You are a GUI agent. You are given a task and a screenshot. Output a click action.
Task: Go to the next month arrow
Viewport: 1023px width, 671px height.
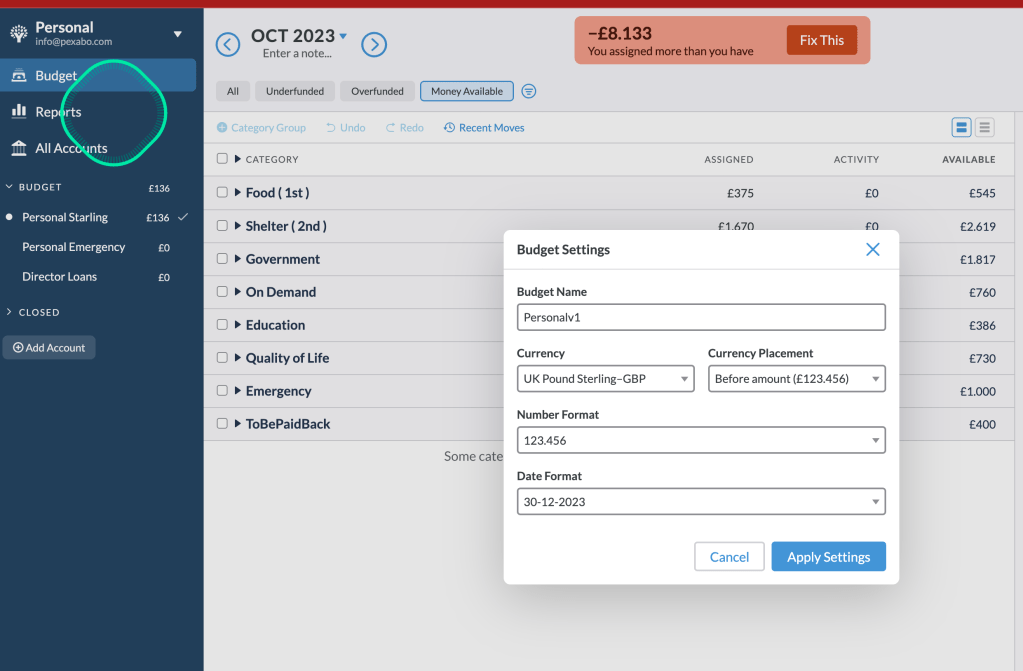point(374,44)
